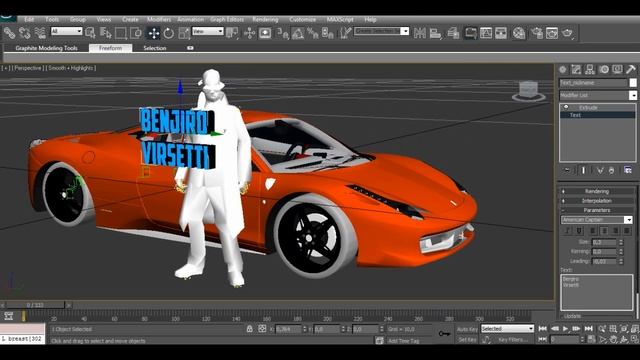The image size is (640, 360).
Task: Open Select by Name dialog
Action: (105, 33)
